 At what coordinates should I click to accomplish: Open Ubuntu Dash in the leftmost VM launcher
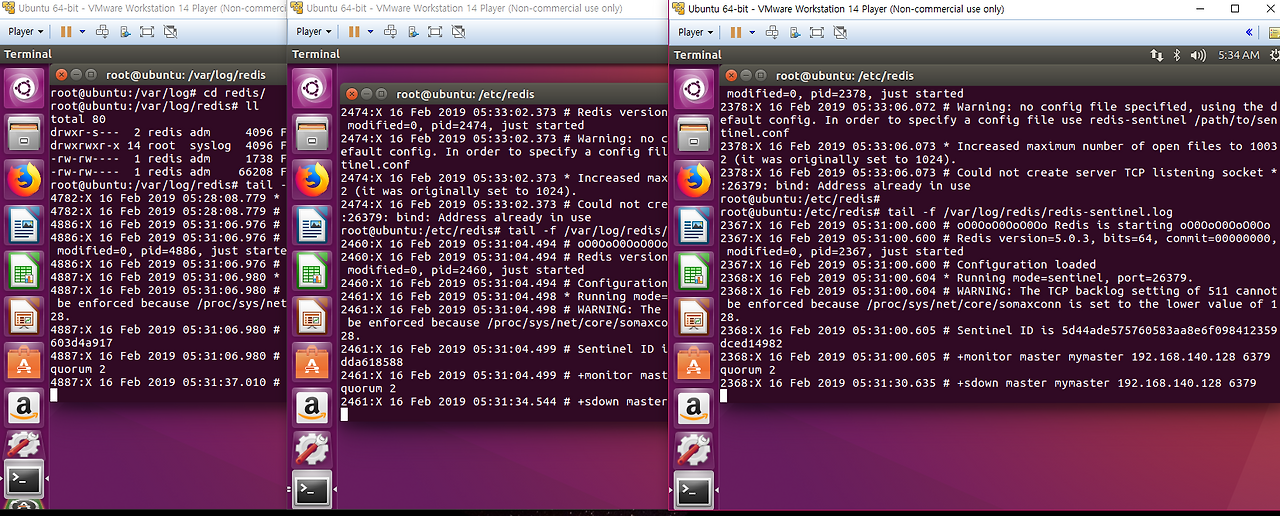[x=25, y=89]
